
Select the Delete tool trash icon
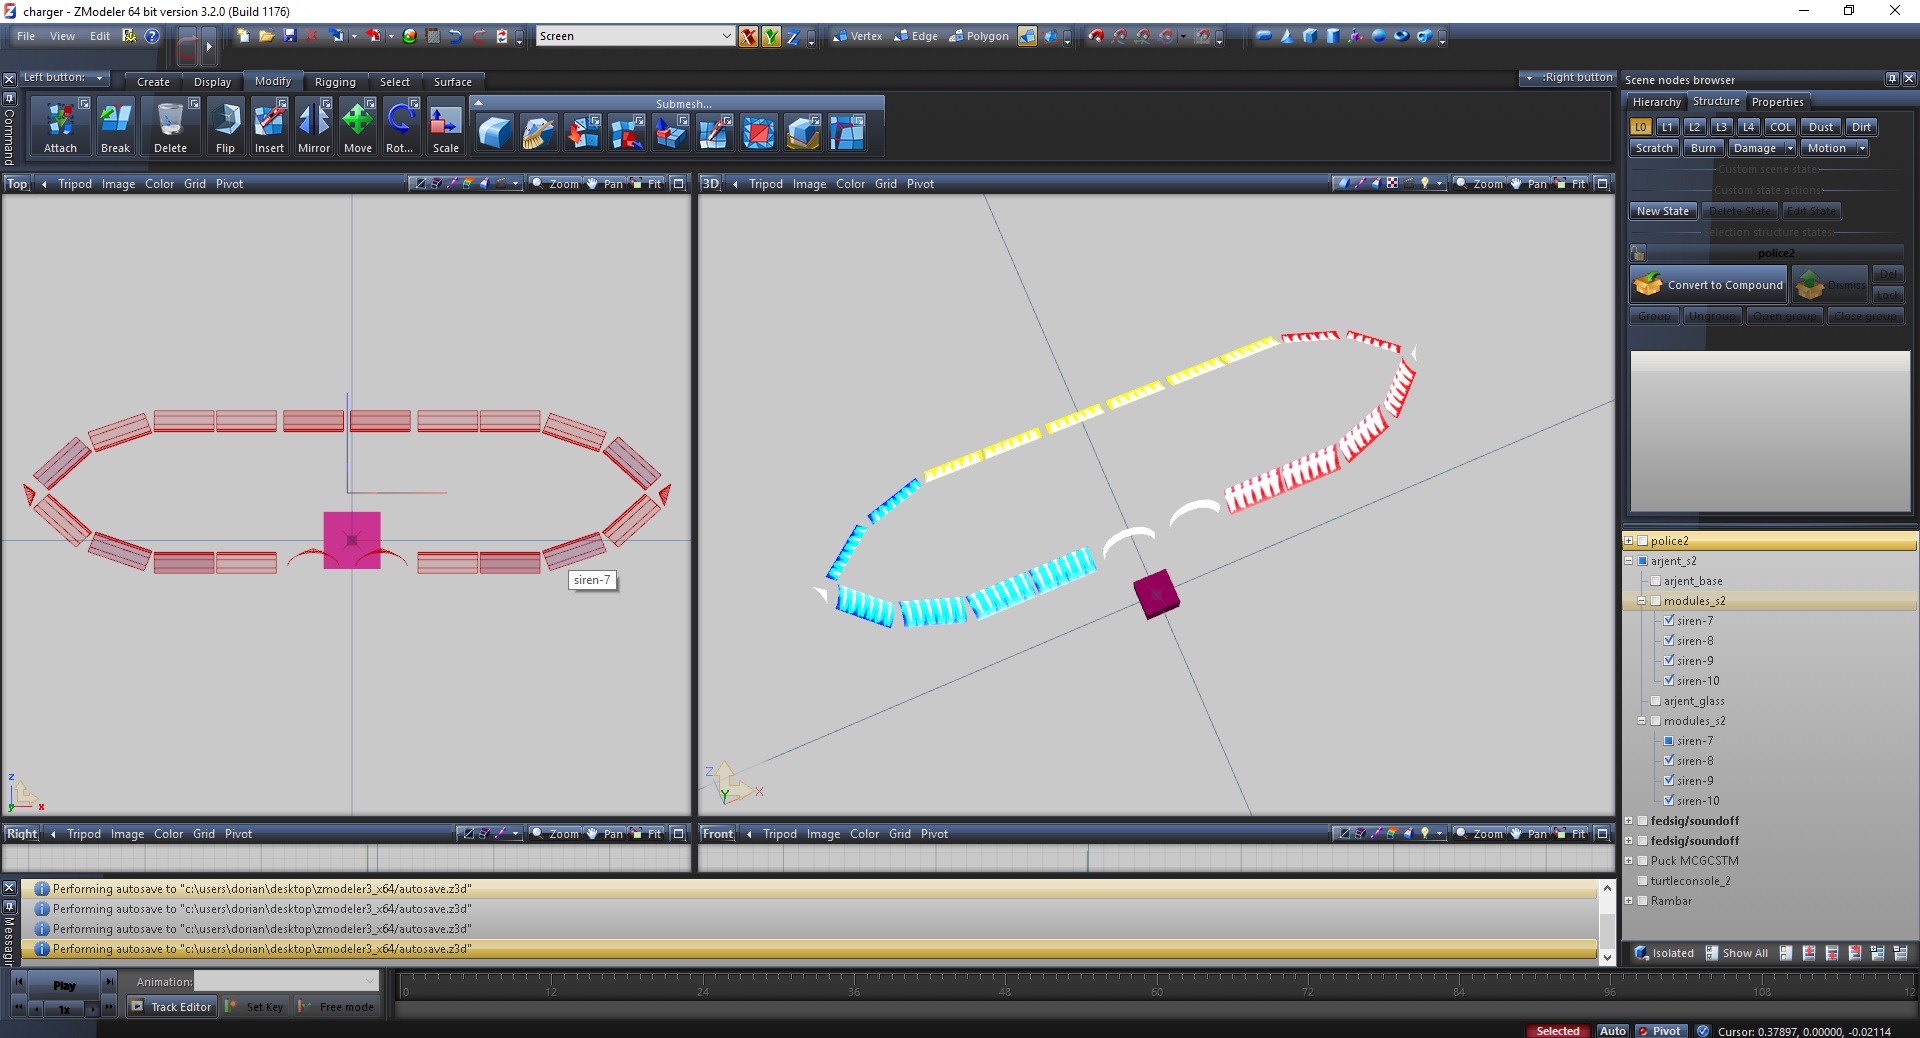click(170, 122)
